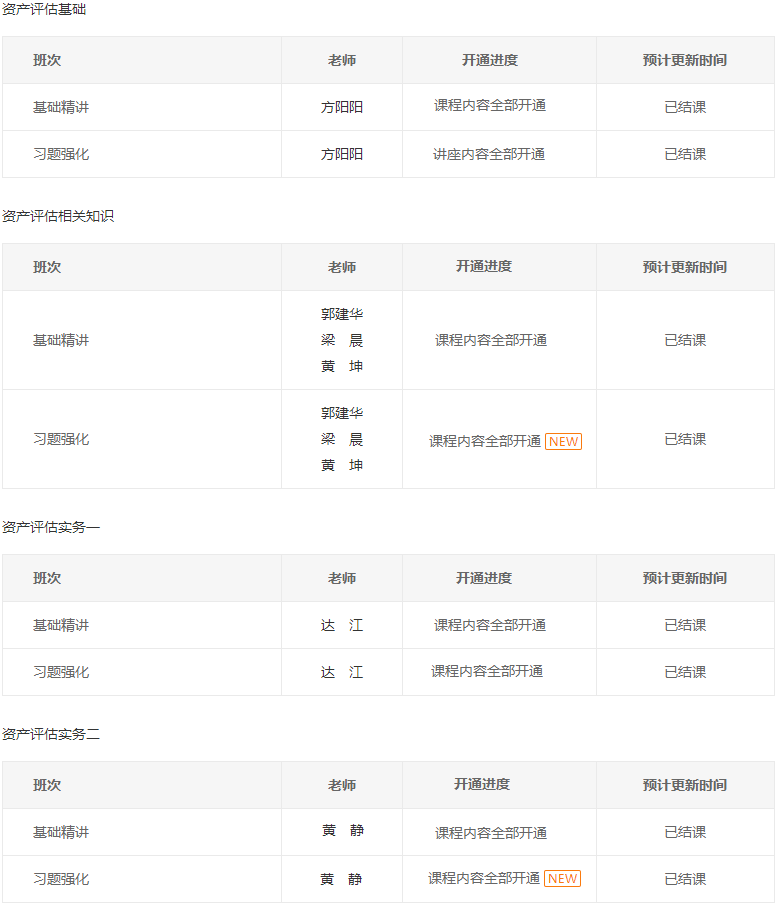Click 基础精讲 in the 资产评估相关知识 table
778x907 pixels.
tap(61, 340)
